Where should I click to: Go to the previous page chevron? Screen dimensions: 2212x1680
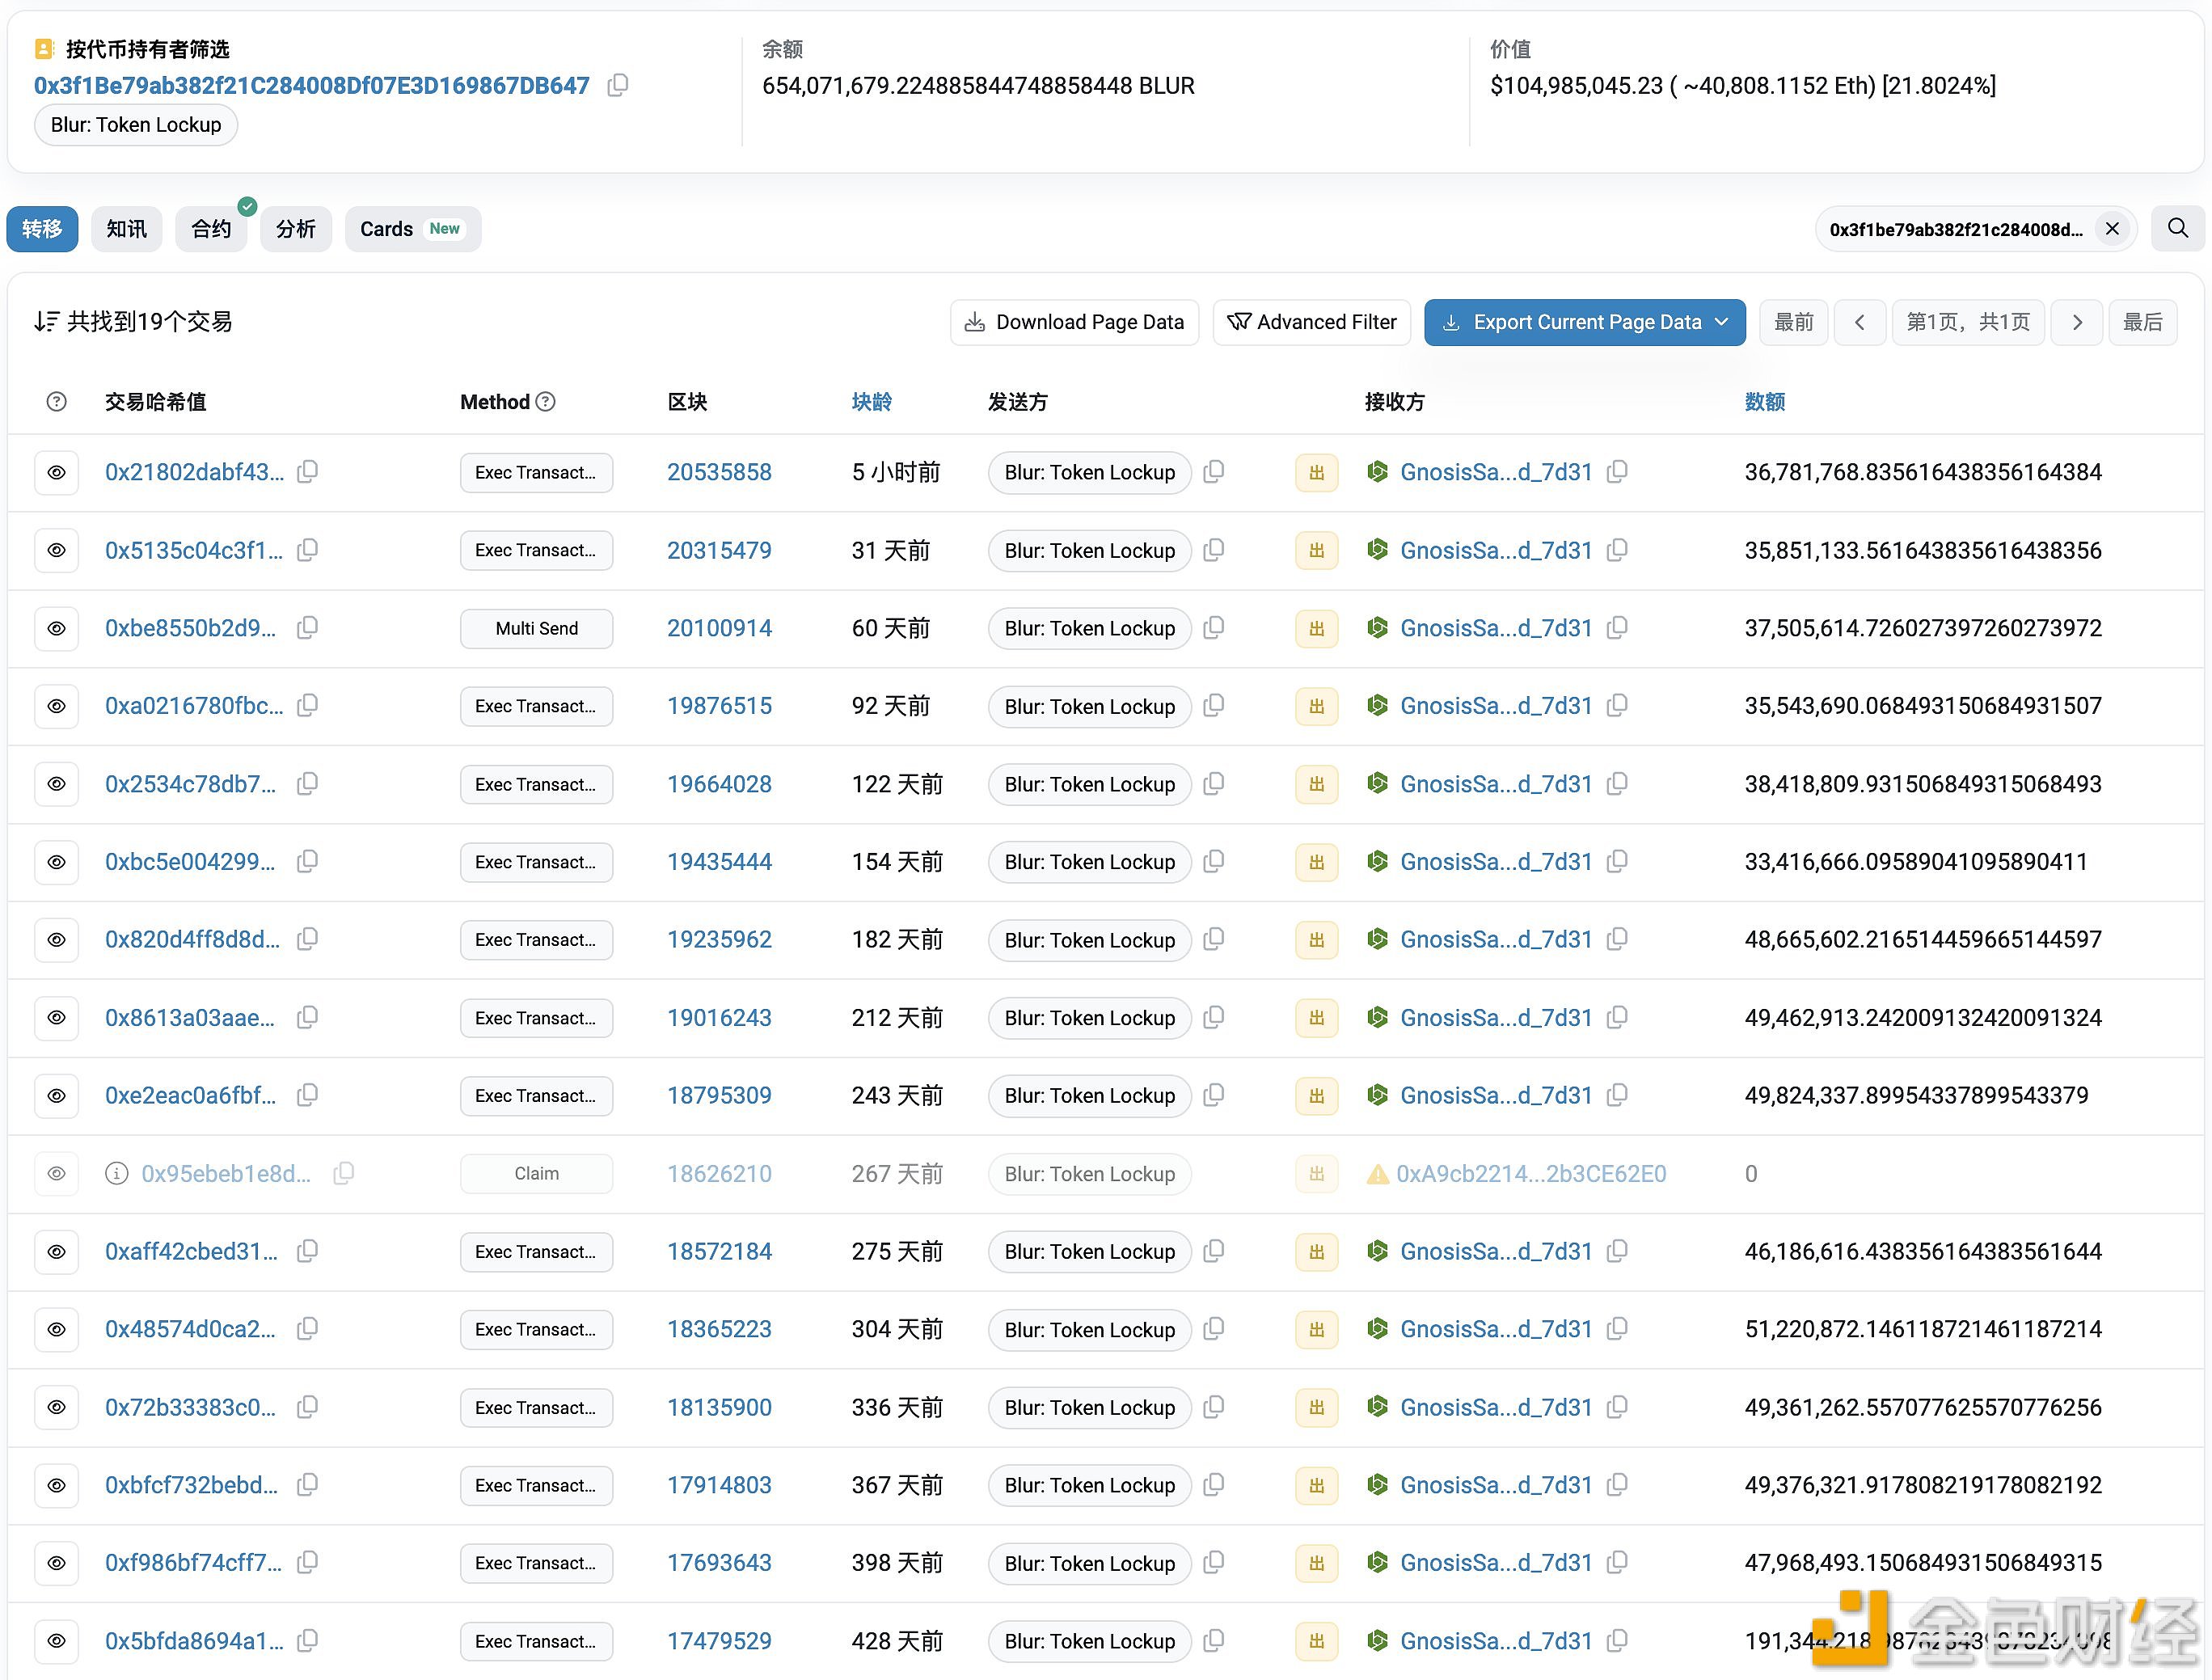pos(1860,322)
